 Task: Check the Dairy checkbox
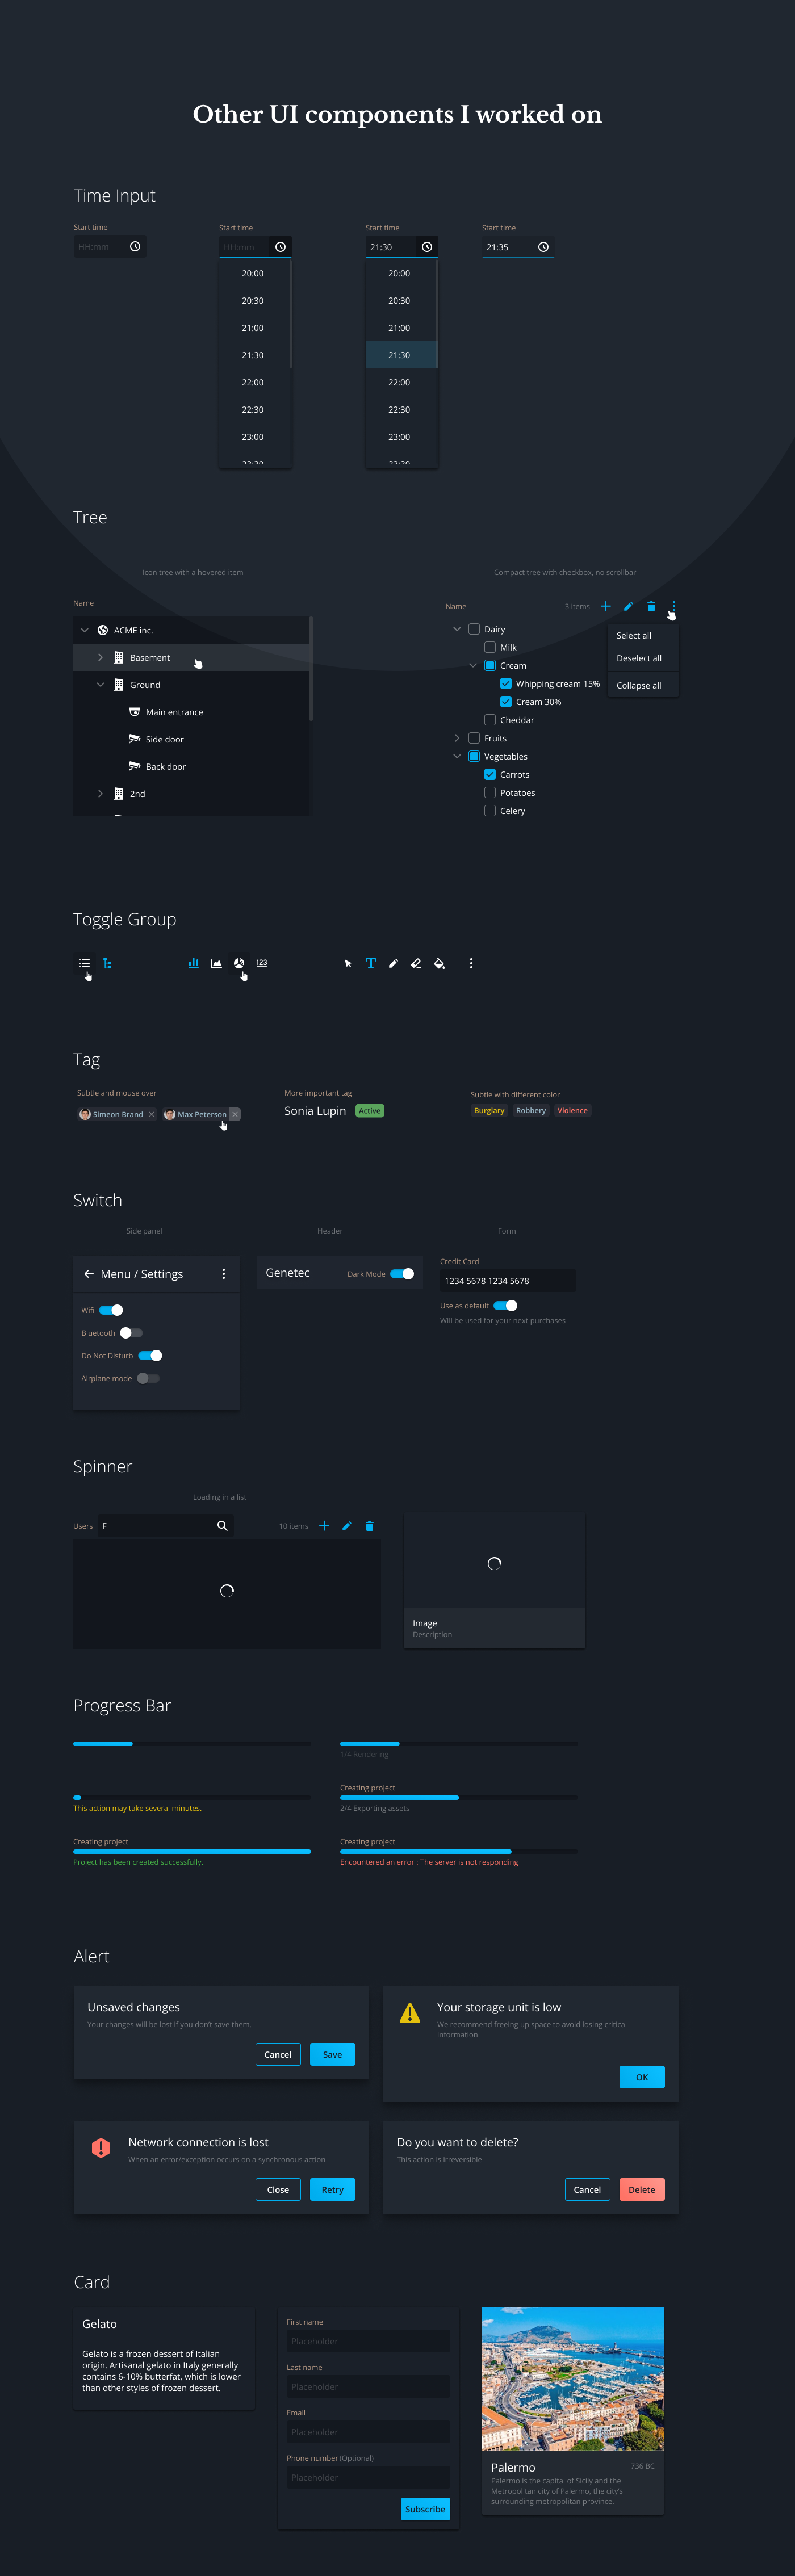474,629
